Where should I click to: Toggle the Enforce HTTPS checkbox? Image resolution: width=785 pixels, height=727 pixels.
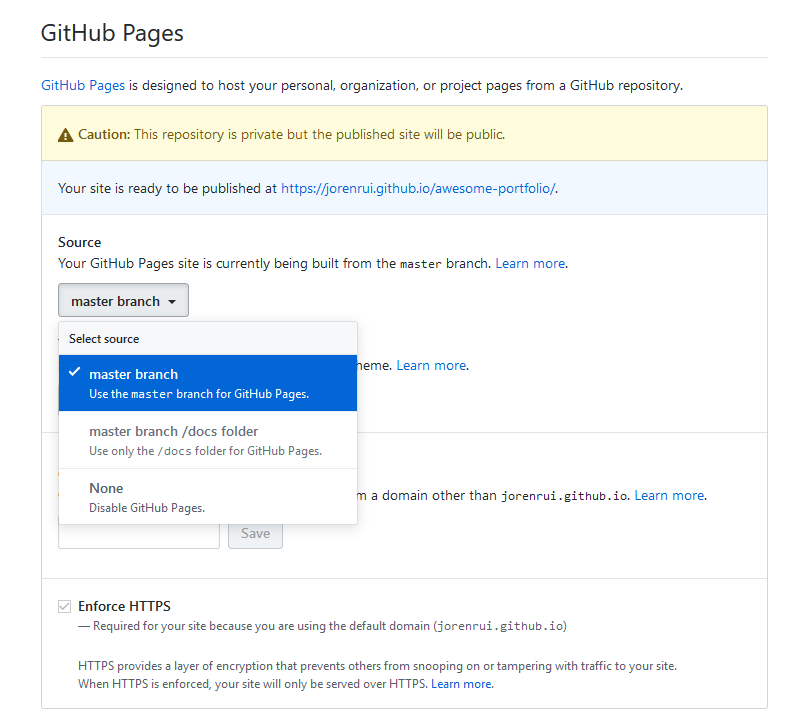point(65,606)
